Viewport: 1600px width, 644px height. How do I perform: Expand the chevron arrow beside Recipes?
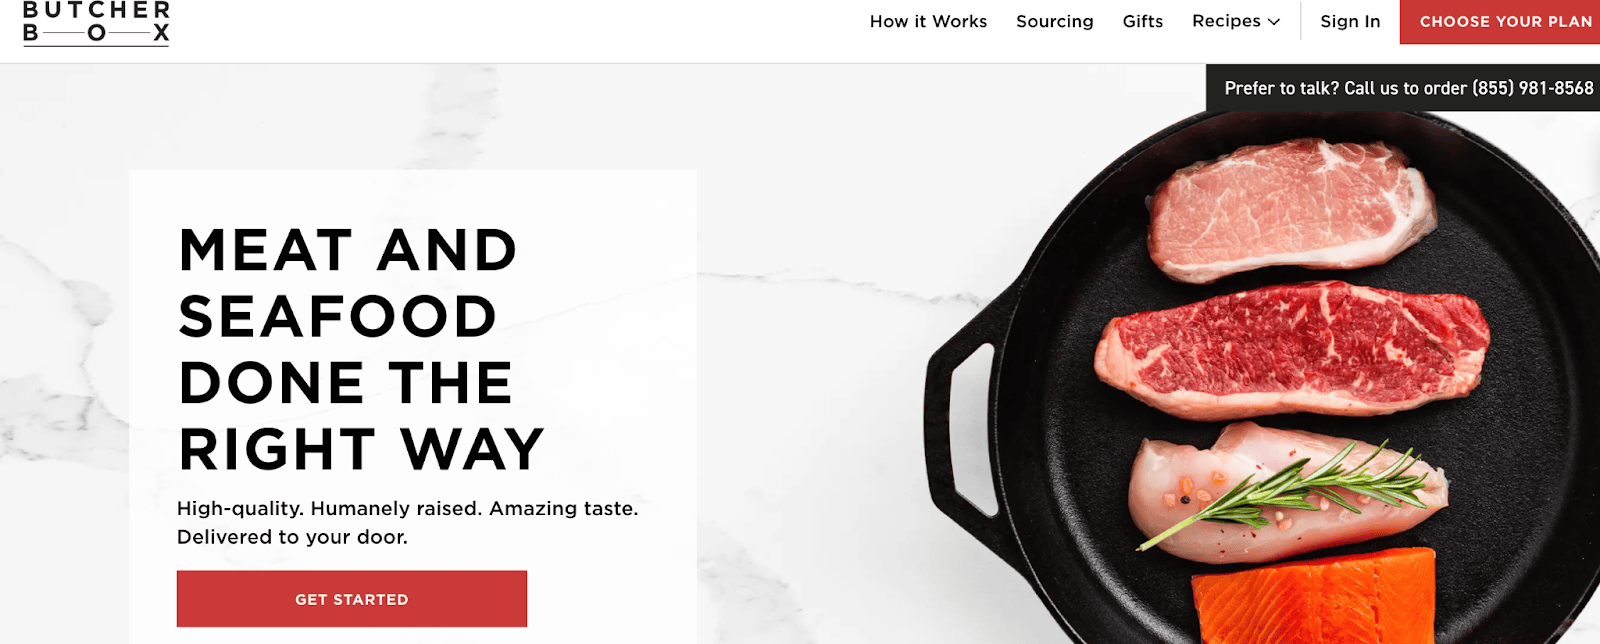[1274, 22]
